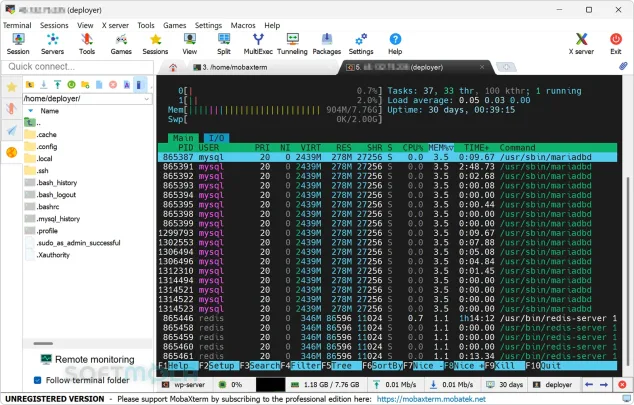
Task: Create a new folder in SFTP browser
Action: [85, 84]
